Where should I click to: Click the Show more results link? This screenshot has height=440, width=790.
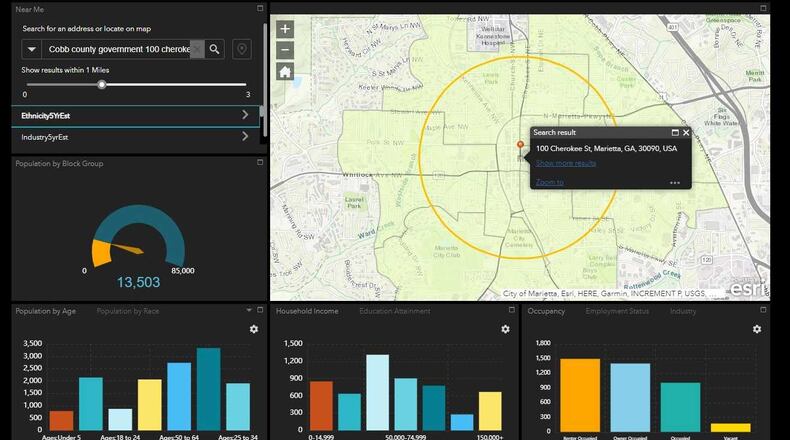click(565, 163)
